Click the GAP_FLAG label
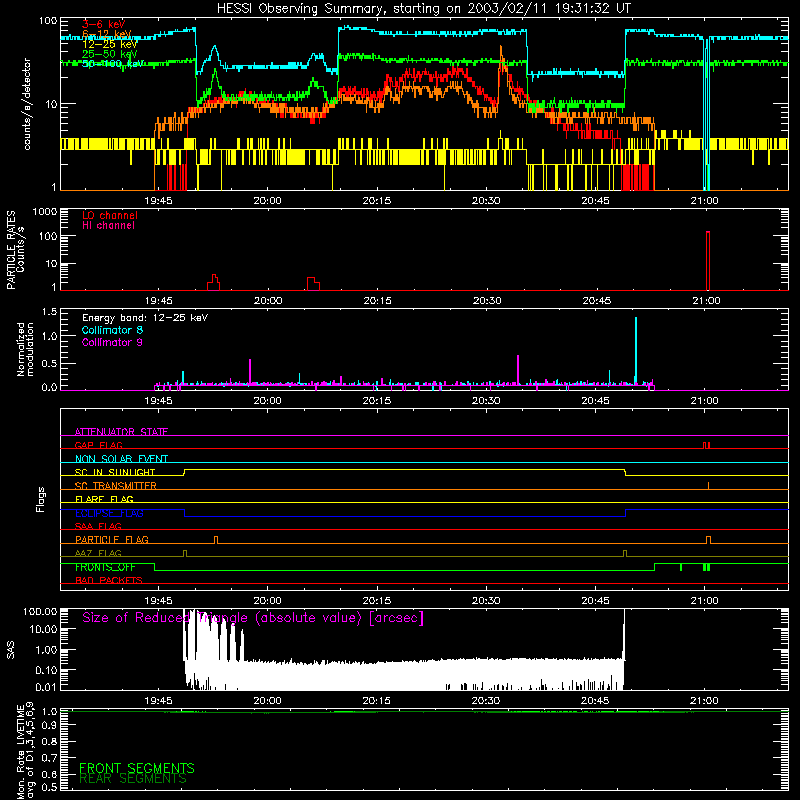The width and height of the screenshot is (800, 800). click(98, 445)
